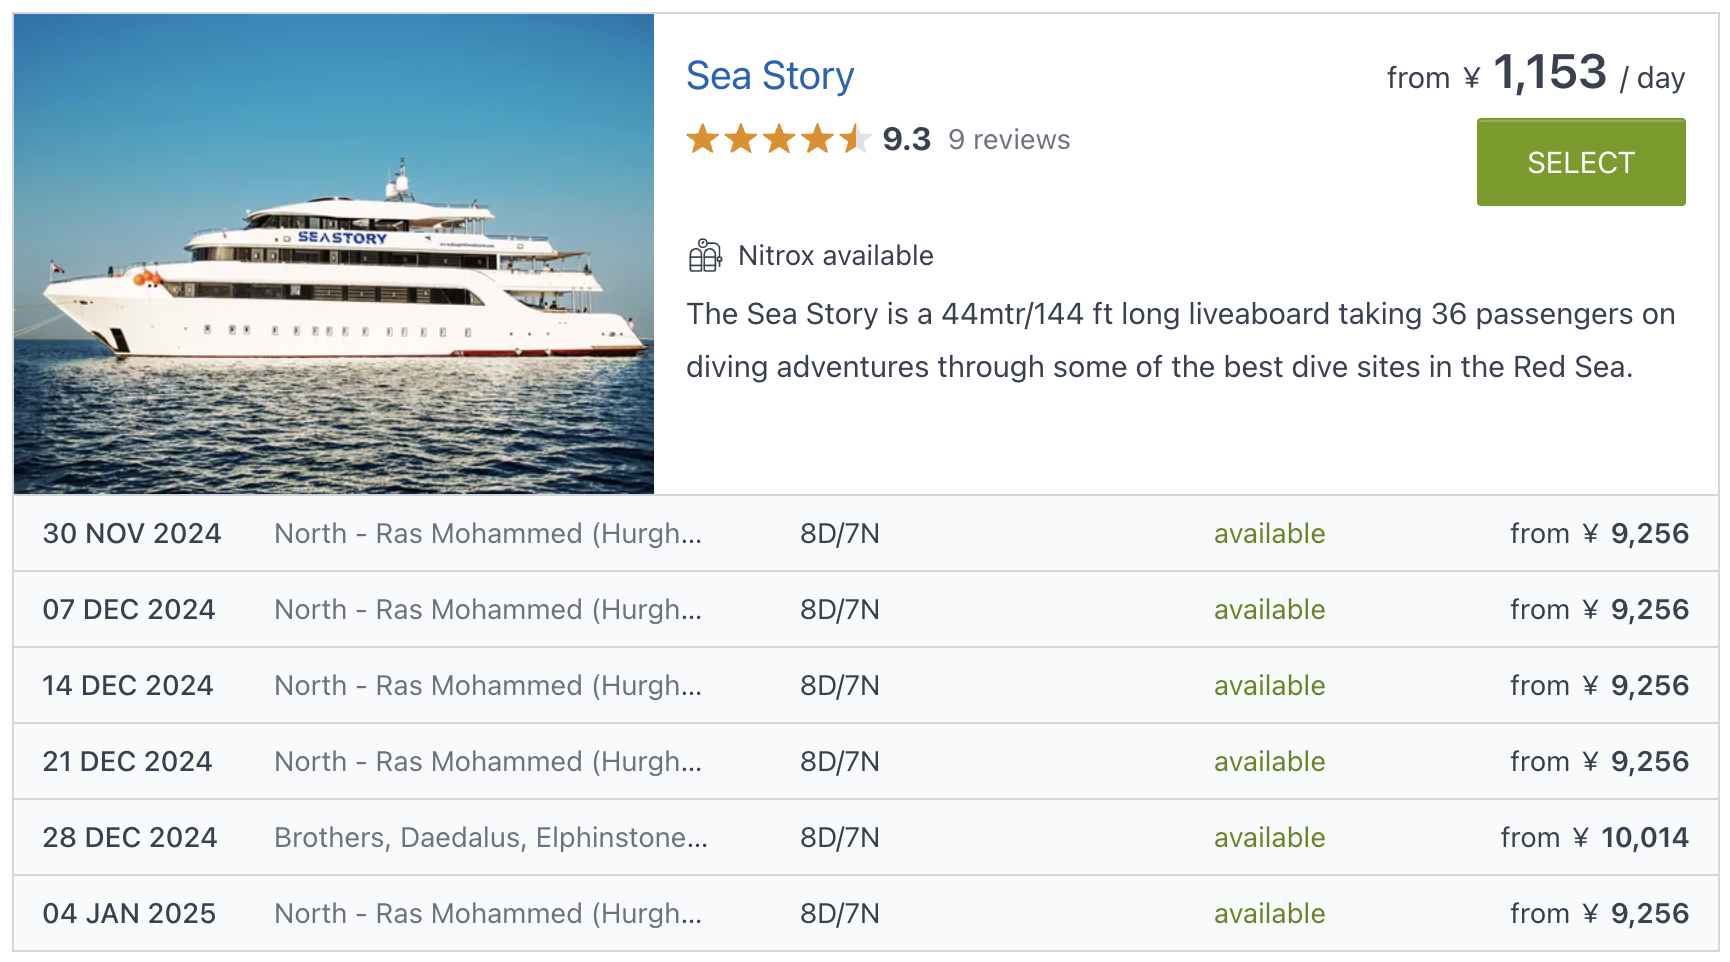Select the 14 DEC 2024 departure
1730x962 pixels.
point(128,686)
